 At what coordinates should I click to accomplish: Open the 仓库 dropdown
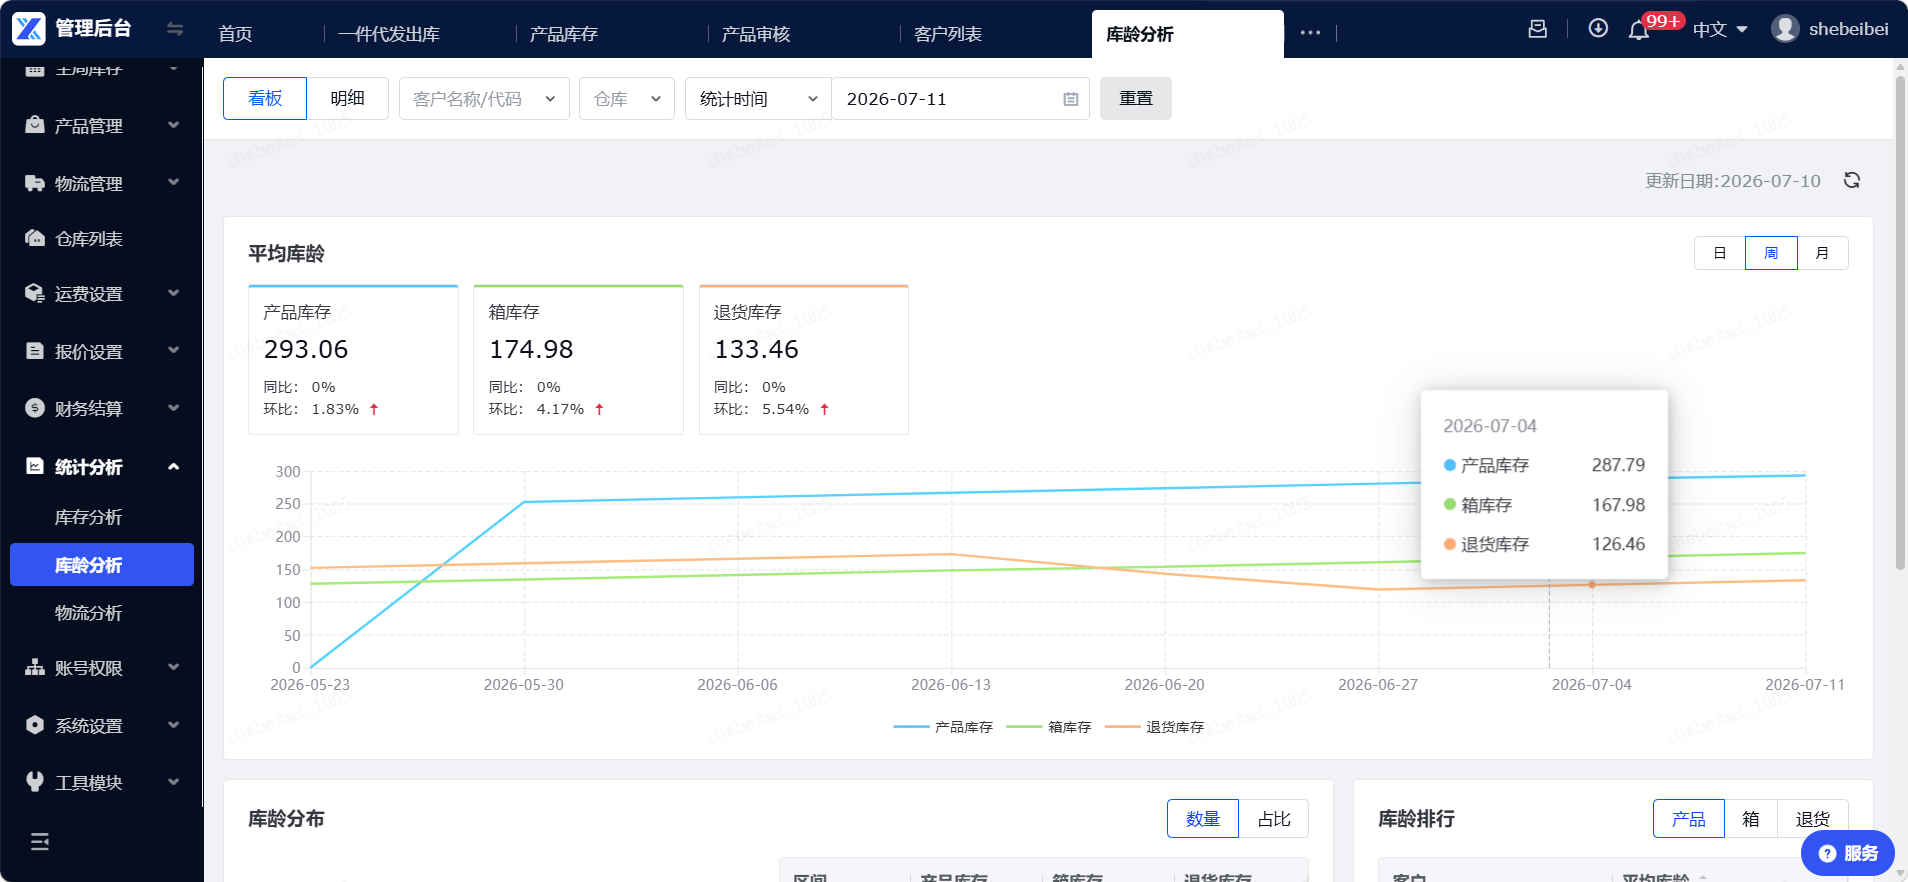(627, 99)
